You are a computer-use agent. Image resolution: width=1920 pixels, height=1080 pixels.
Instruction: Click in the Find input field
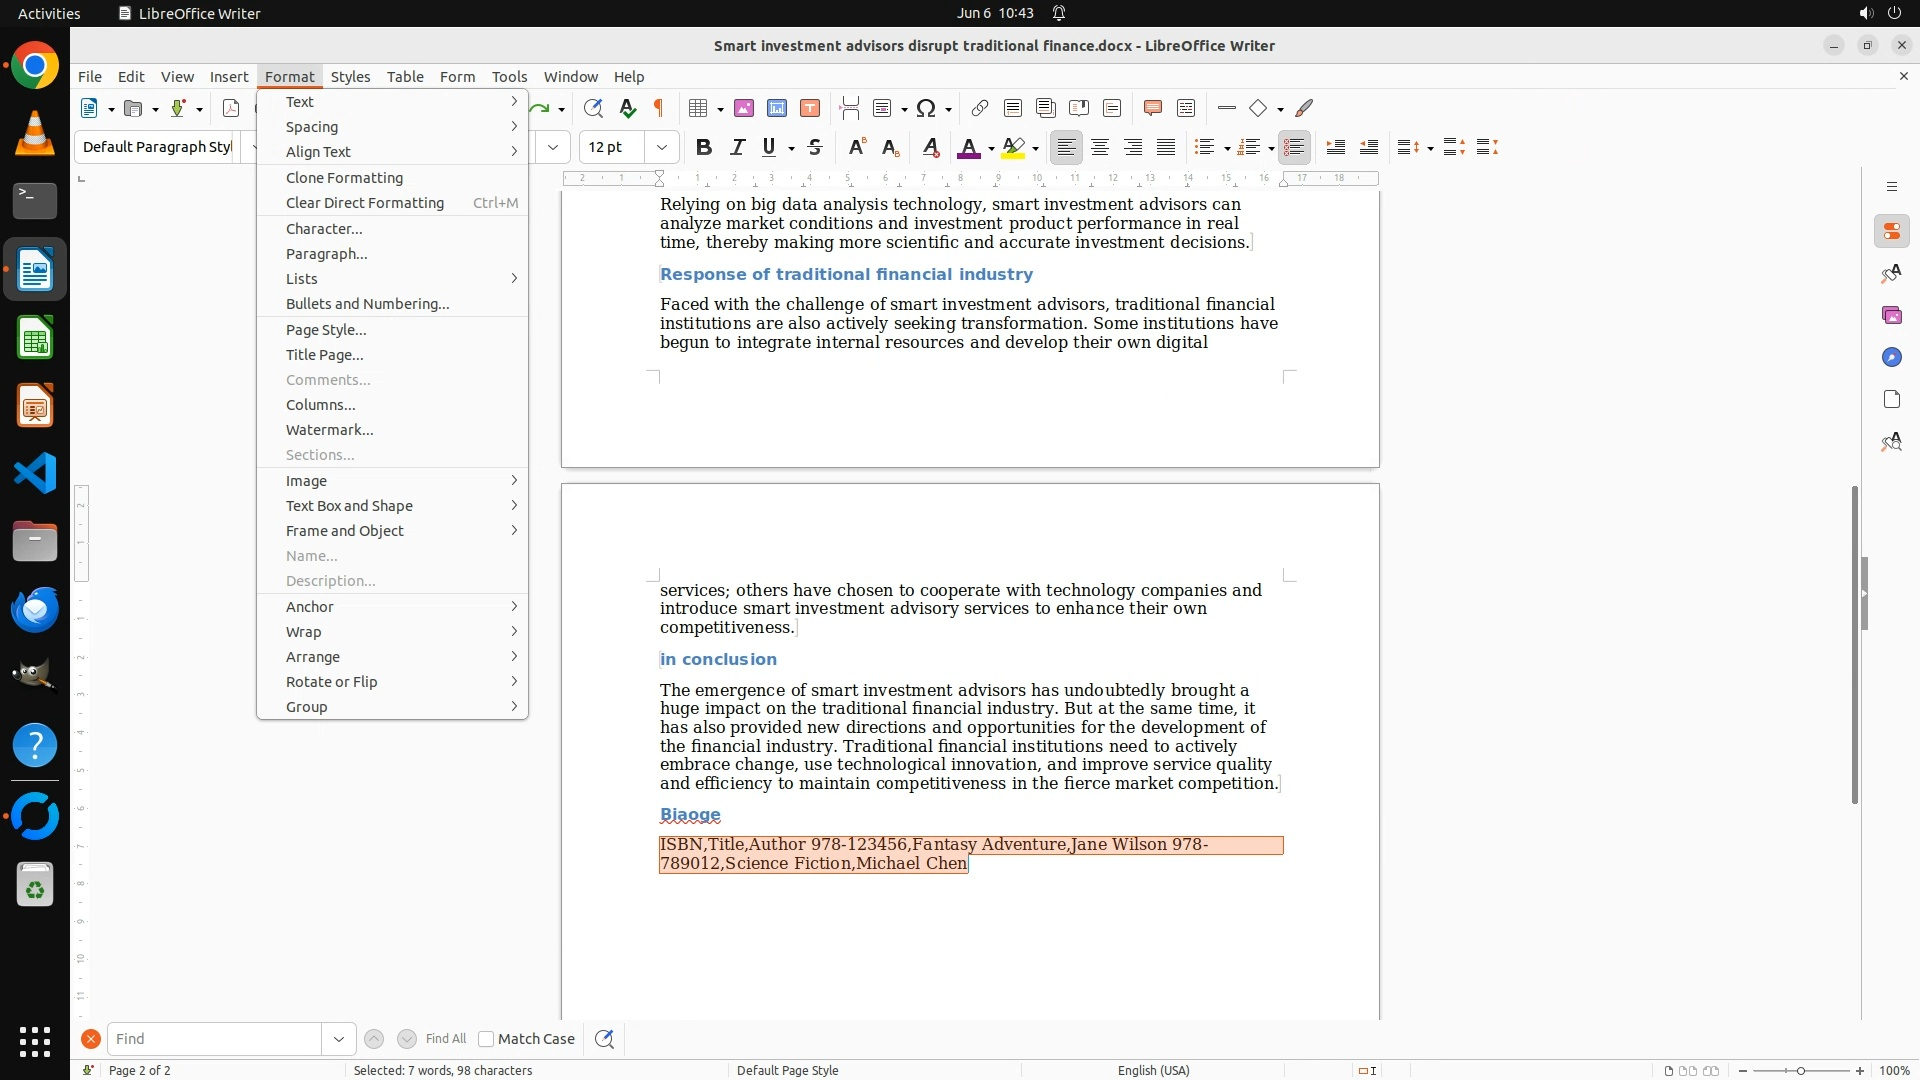pos(214,1039)
